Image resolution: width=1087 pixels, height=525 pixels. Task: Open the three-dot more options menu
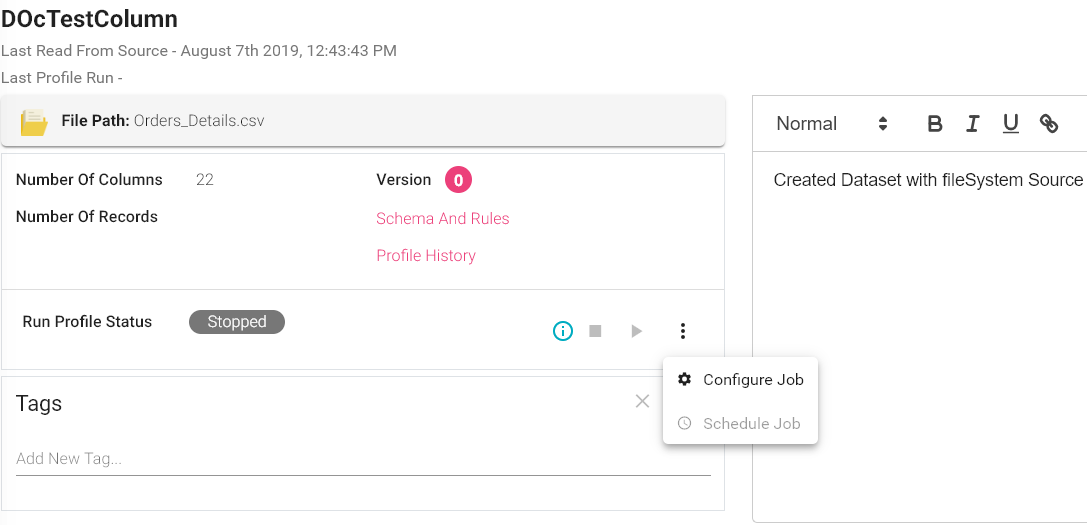click(682, 331)
